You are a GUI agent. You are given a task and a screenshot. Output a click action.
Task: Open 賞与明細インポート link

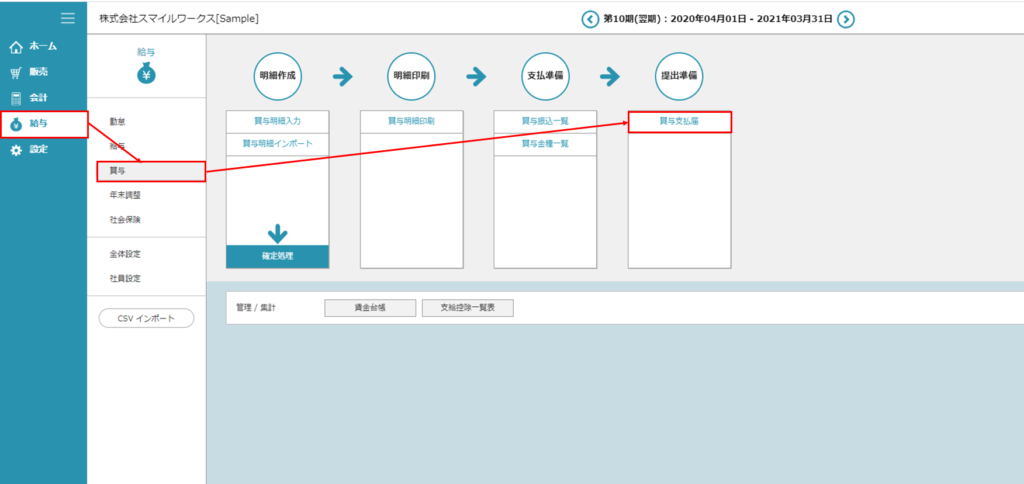point(278,144)
